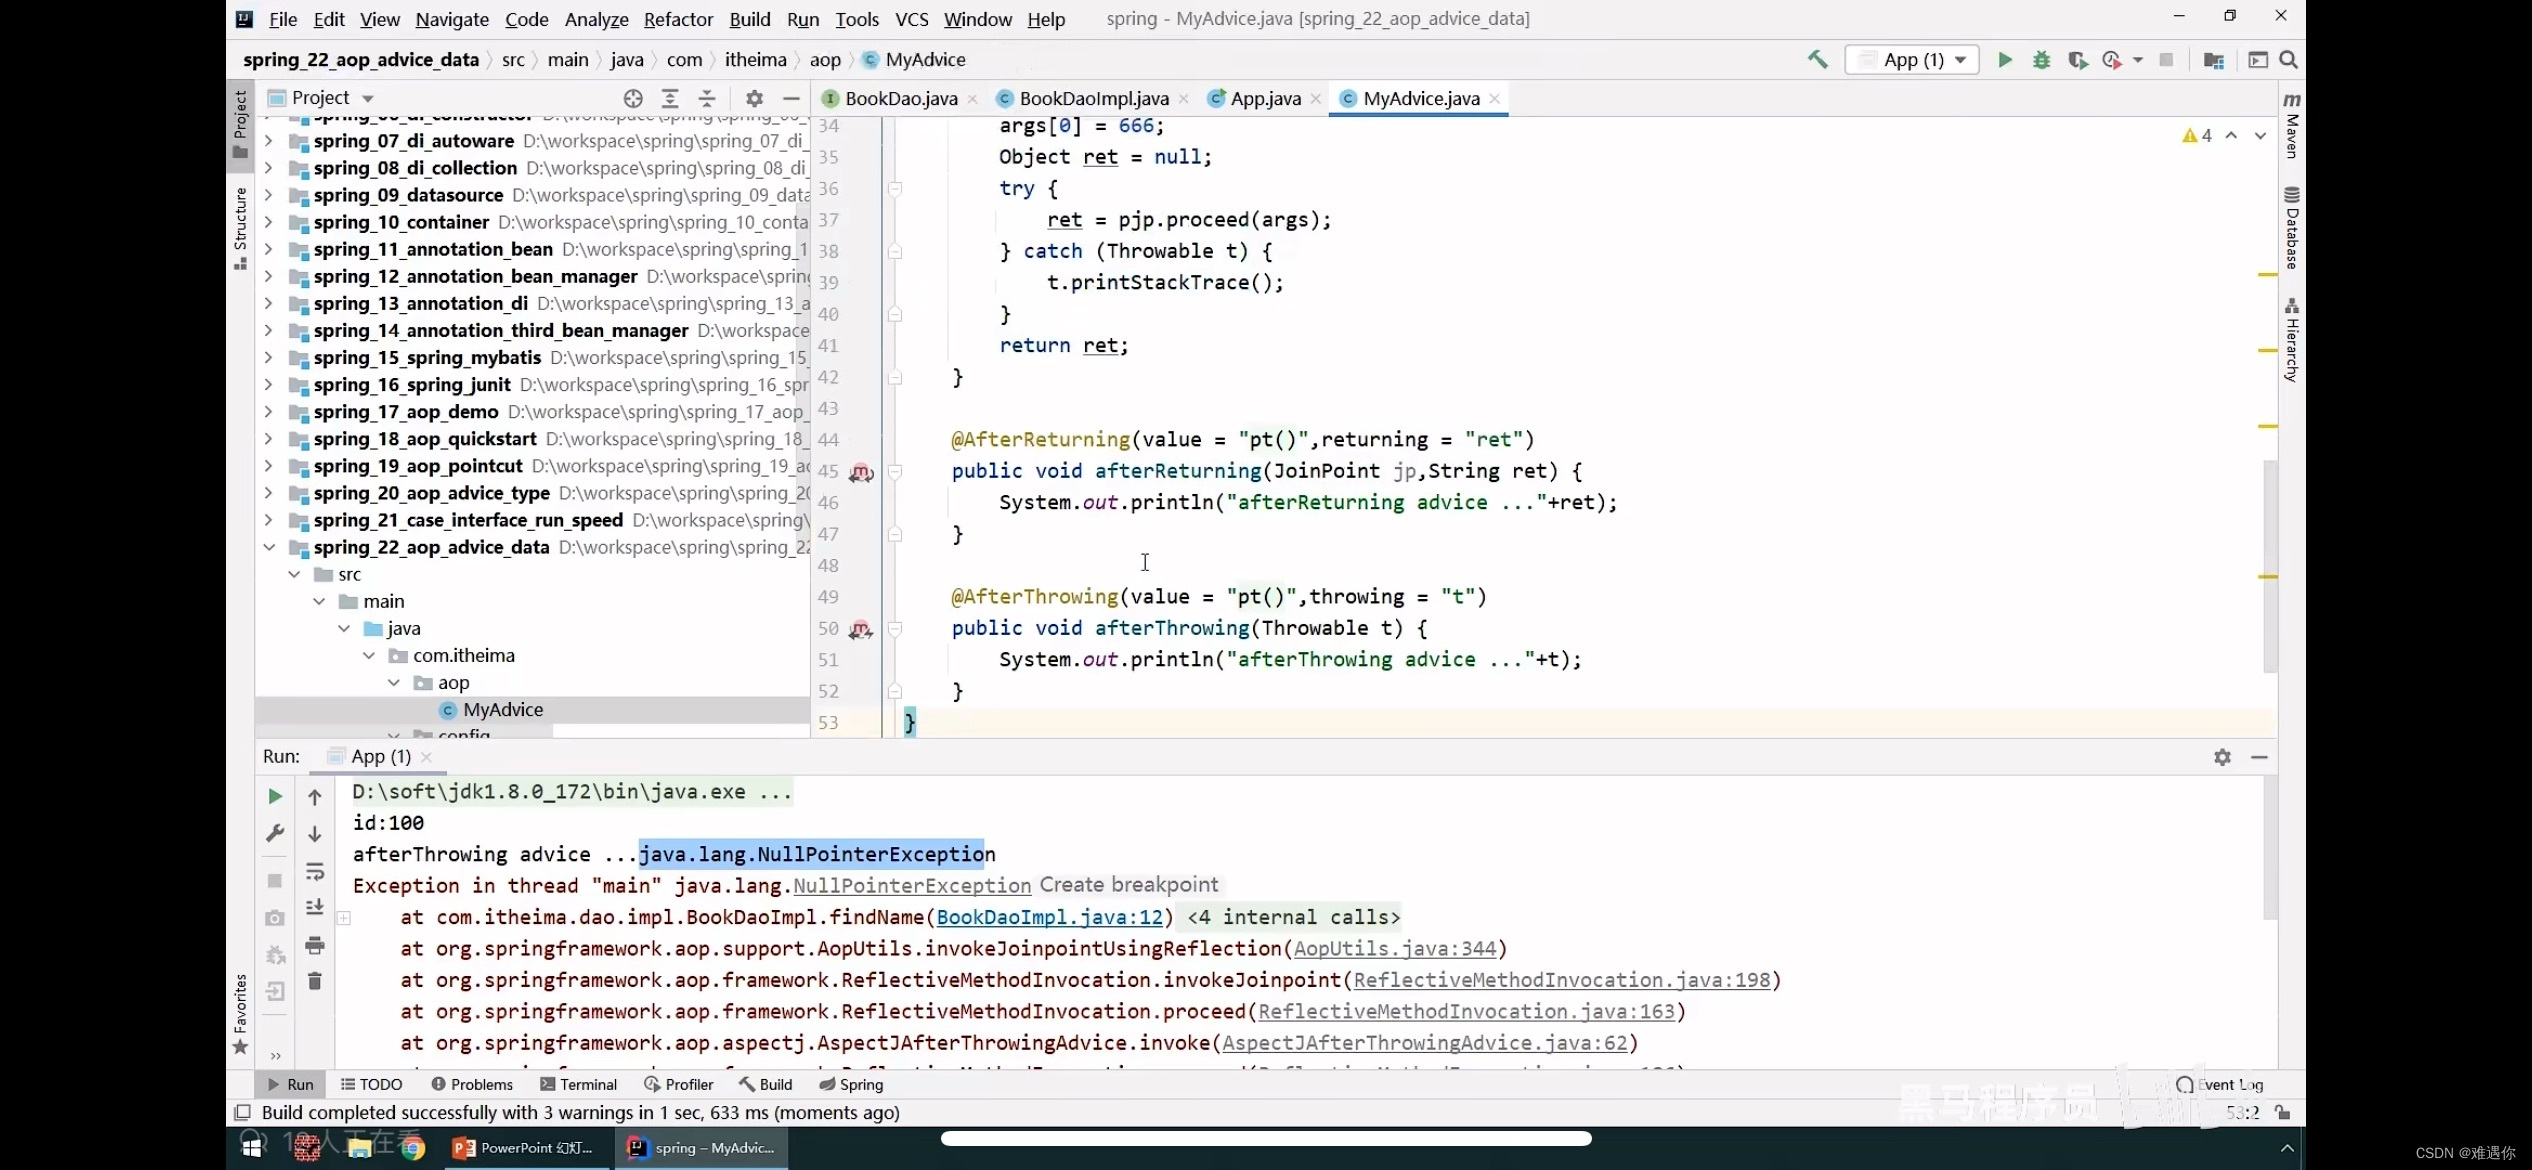Open Project panel settings gear
This screenshot has width=2532, height=1170.
[x=754, y=98]
